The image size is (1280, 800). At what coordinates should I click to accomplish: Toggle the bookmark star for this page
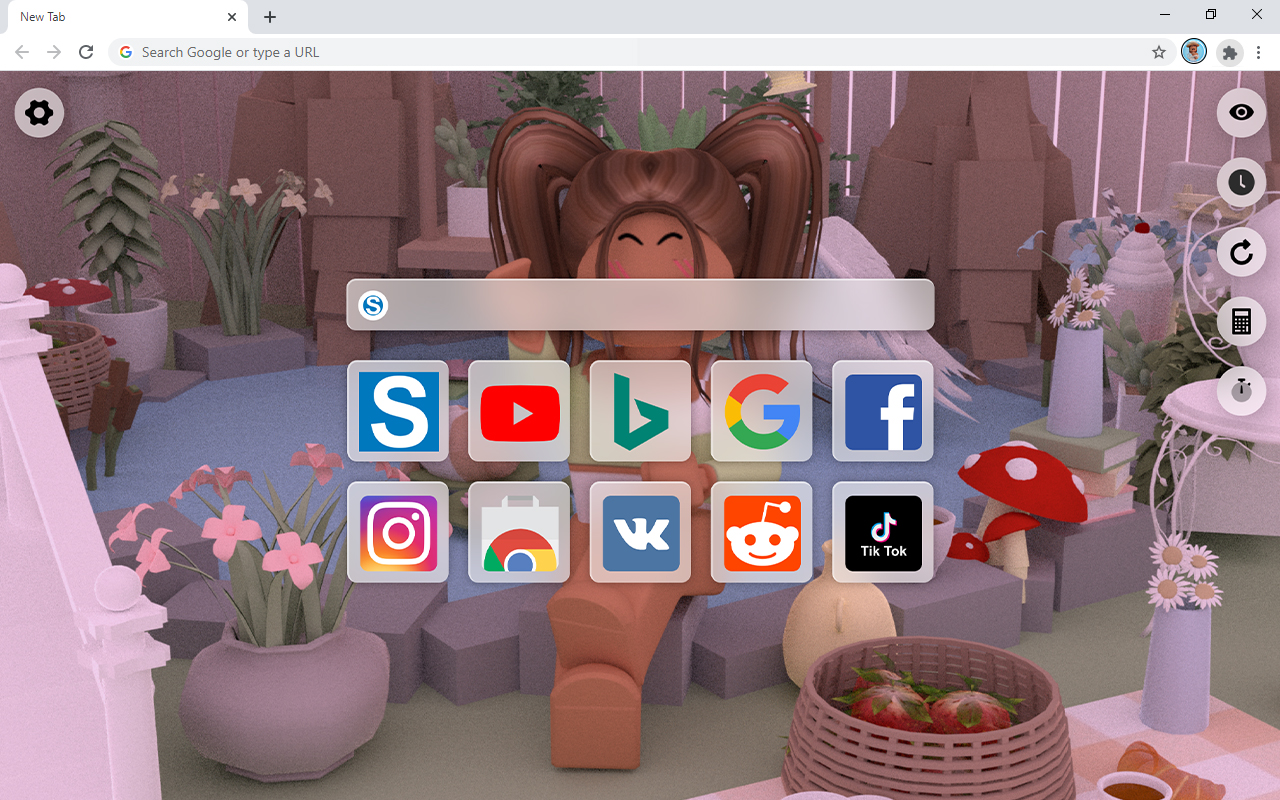[x=1158, y=52]
